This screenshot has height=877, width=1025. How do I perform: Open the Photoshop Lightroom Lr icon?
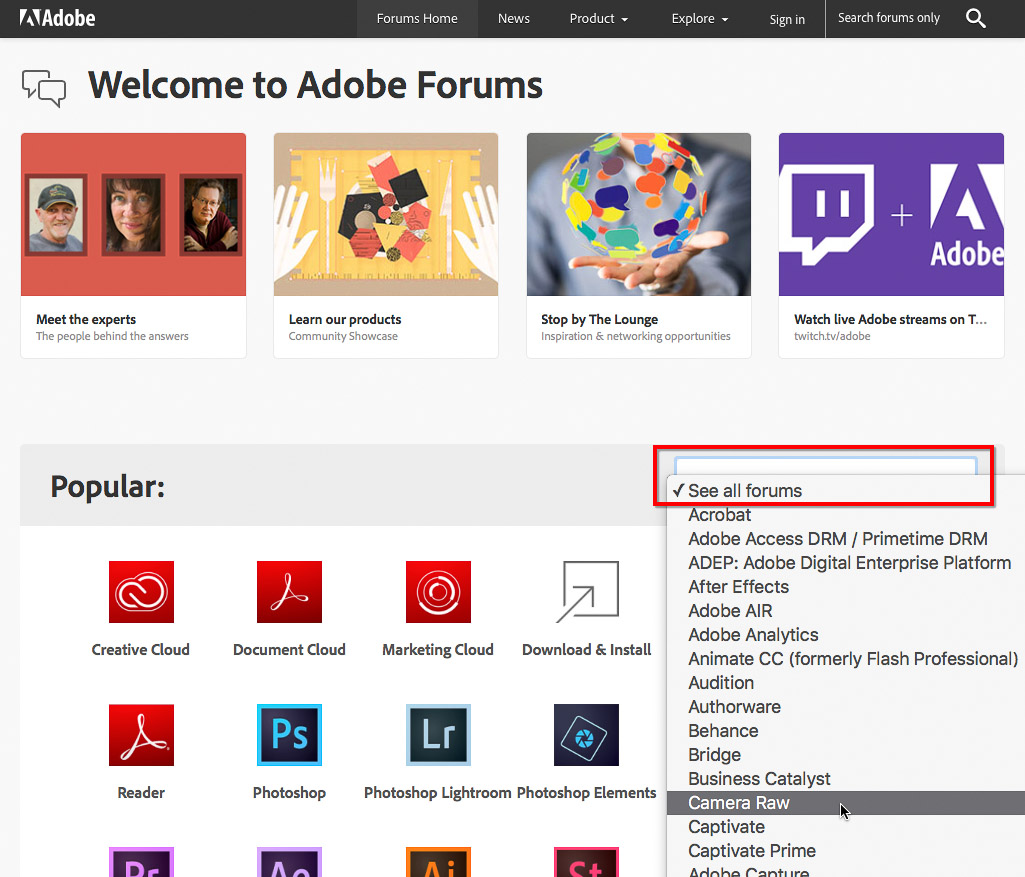coord(438,735)
